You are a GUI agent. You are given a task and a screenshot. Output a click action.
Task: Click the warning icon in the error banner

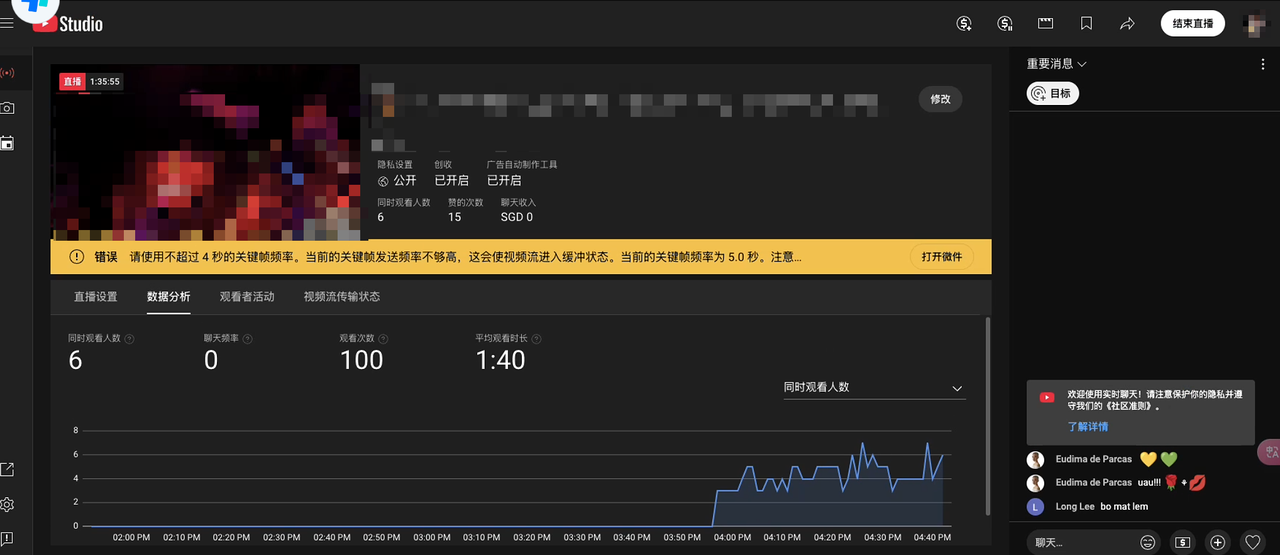click(x=77, y=257)
